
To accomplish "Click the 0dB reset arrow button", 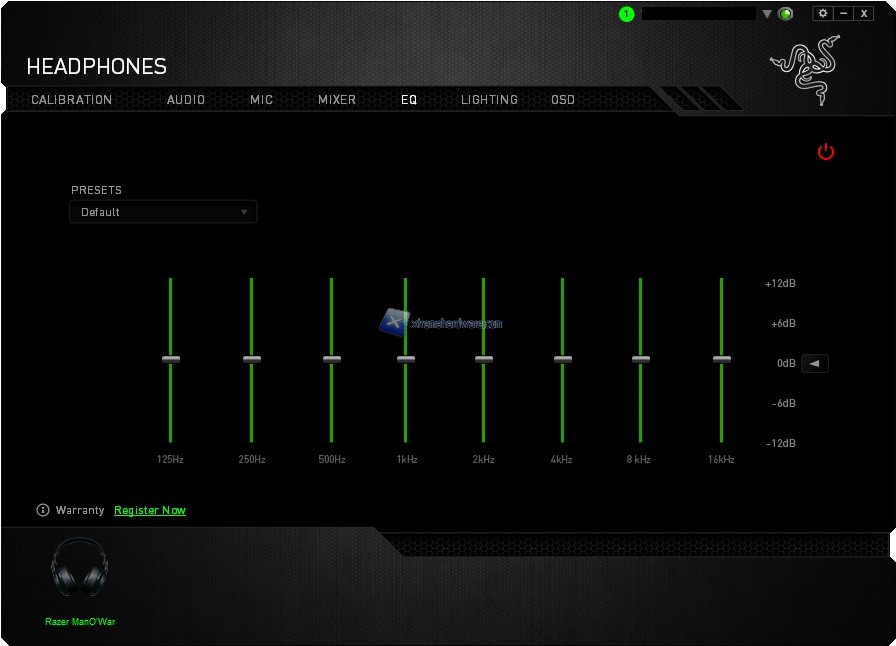I will 814,363.
